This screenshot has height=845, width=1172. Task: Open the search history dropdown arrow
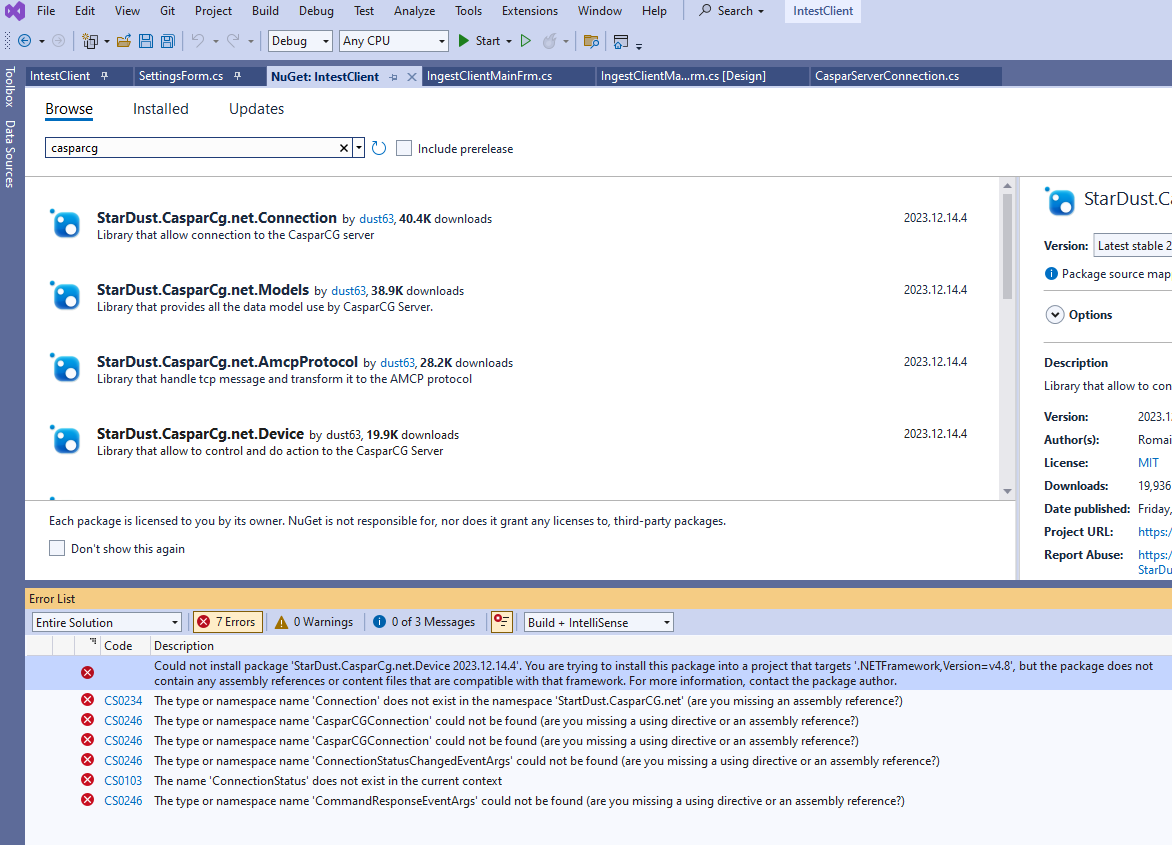[359, 148]
